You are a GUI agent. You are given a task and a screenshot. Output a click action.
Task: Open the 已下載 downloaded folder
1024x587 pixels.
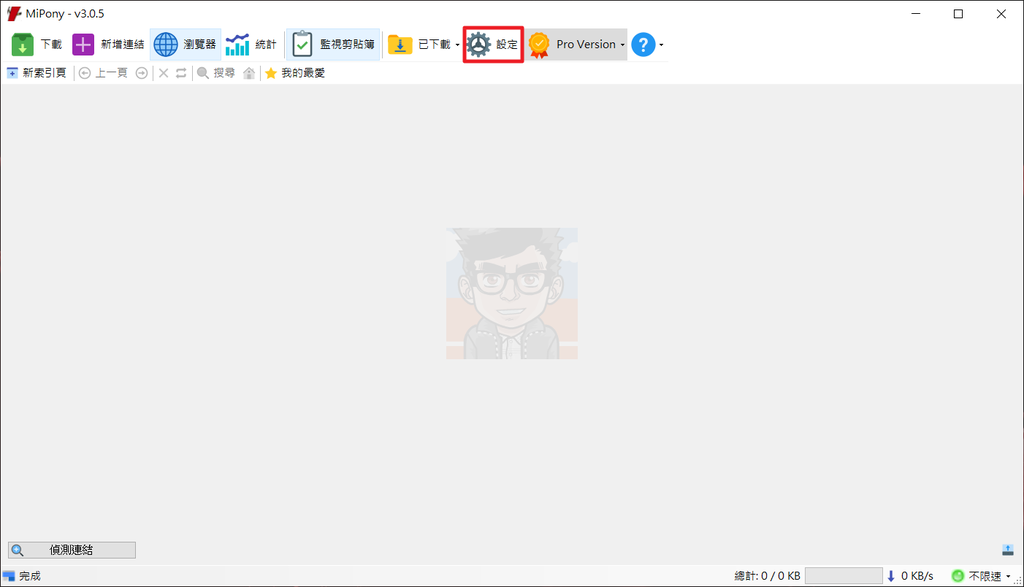pos(419,44)
